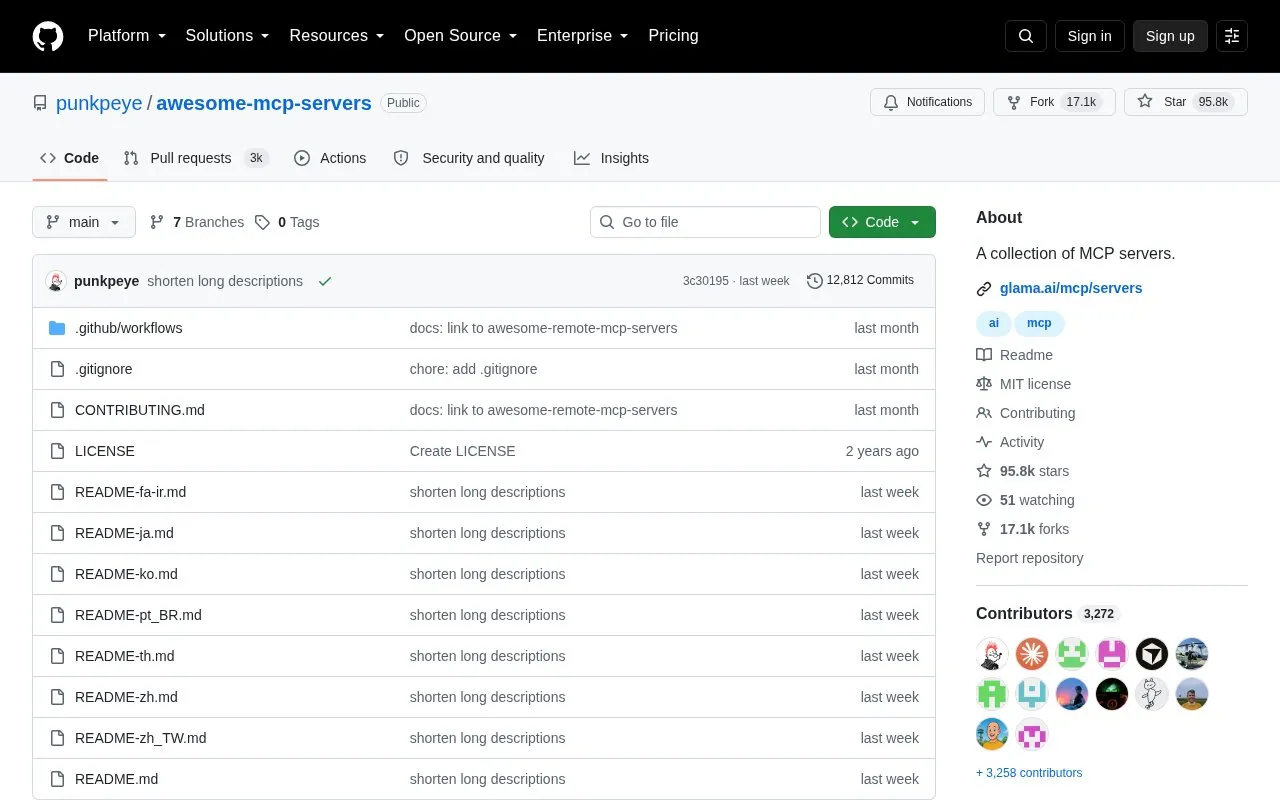Open the LICENSE file

click(105, 451)
